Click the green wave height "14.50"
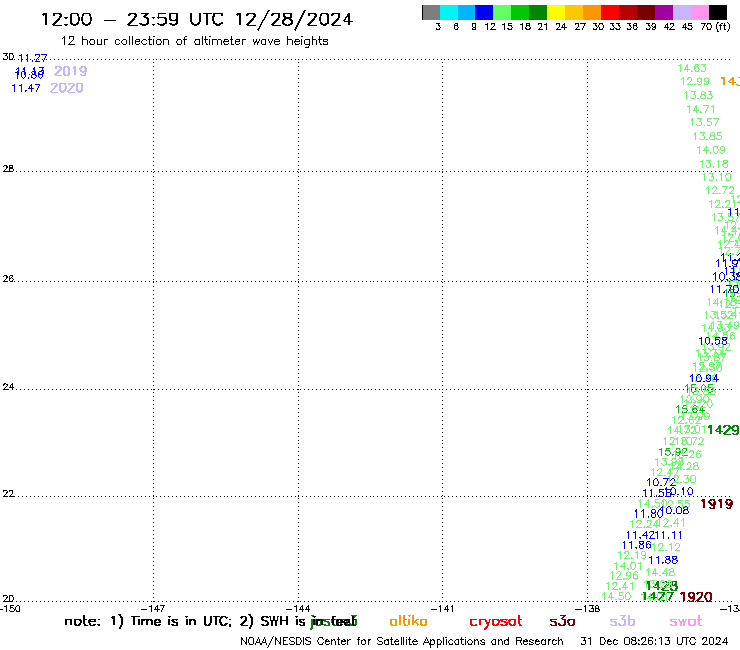This screenshot has width=740, height=650. (616, 596)
